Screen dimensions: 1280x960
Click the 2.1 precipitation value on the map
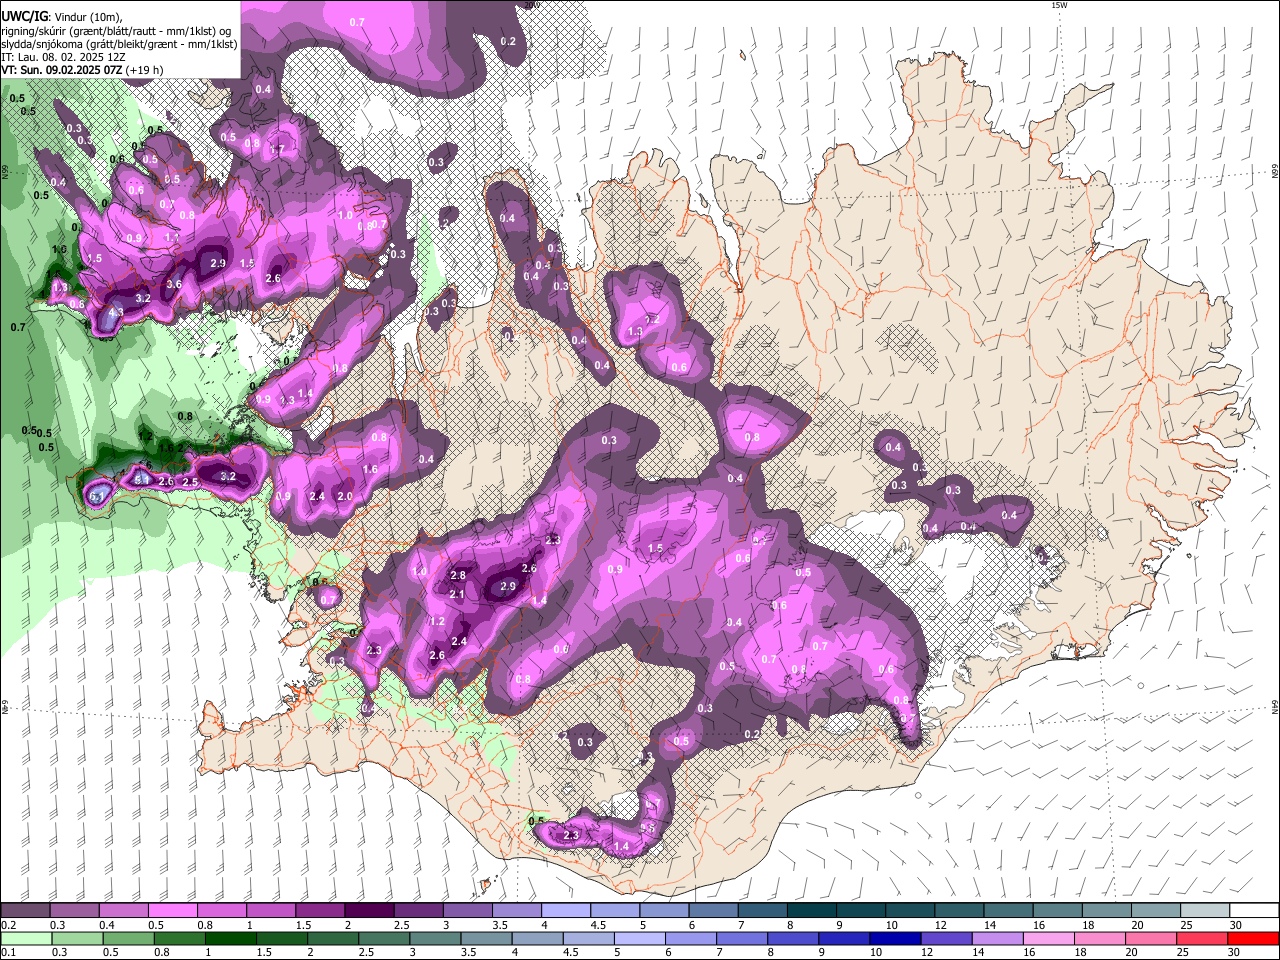click(457, 594)
